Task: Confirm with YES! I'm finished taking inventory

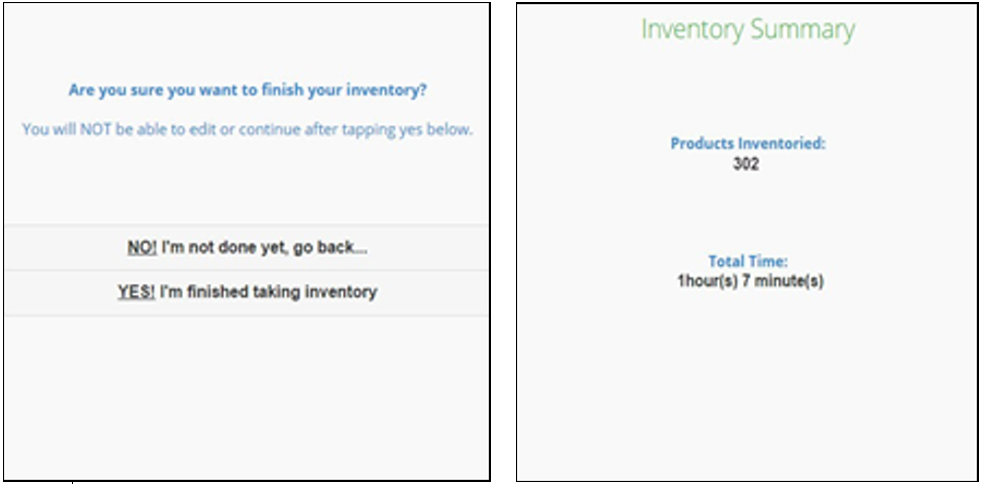Action: (247, 292)
